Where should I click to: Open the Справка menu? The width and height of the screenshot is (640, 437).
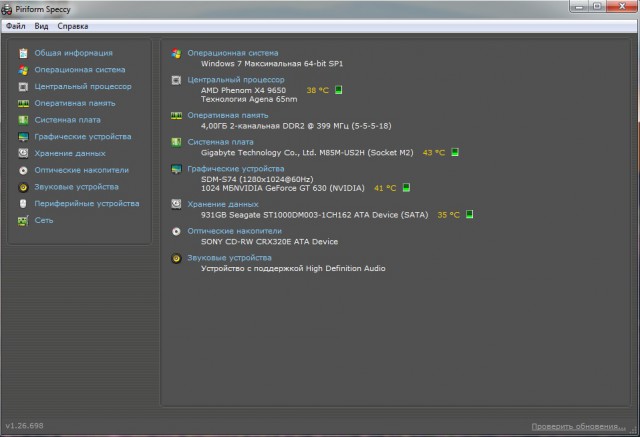click(73, 26)
